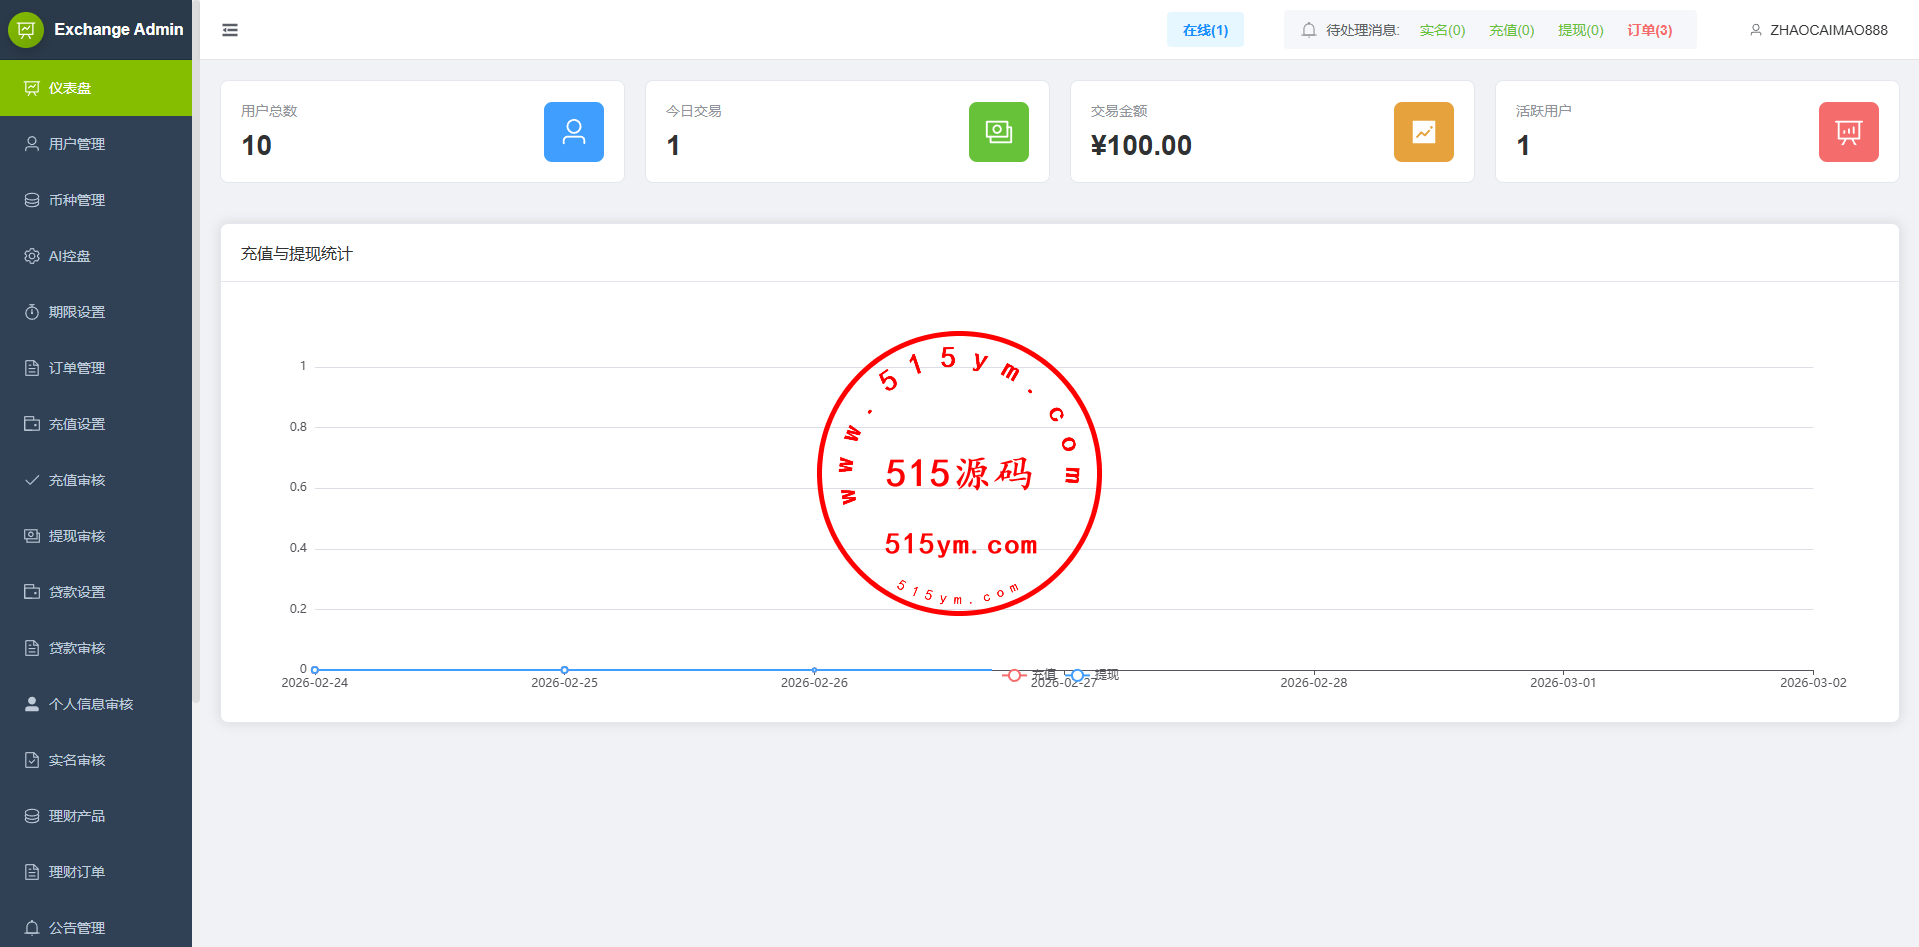Open pending 订单(3) notifications link

pos(1649,30)
